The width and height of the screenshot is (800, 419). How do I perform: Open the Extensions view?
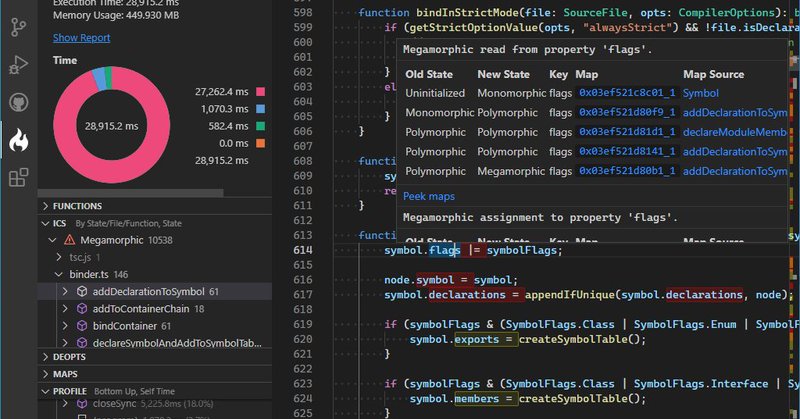[x=18, y=178]
